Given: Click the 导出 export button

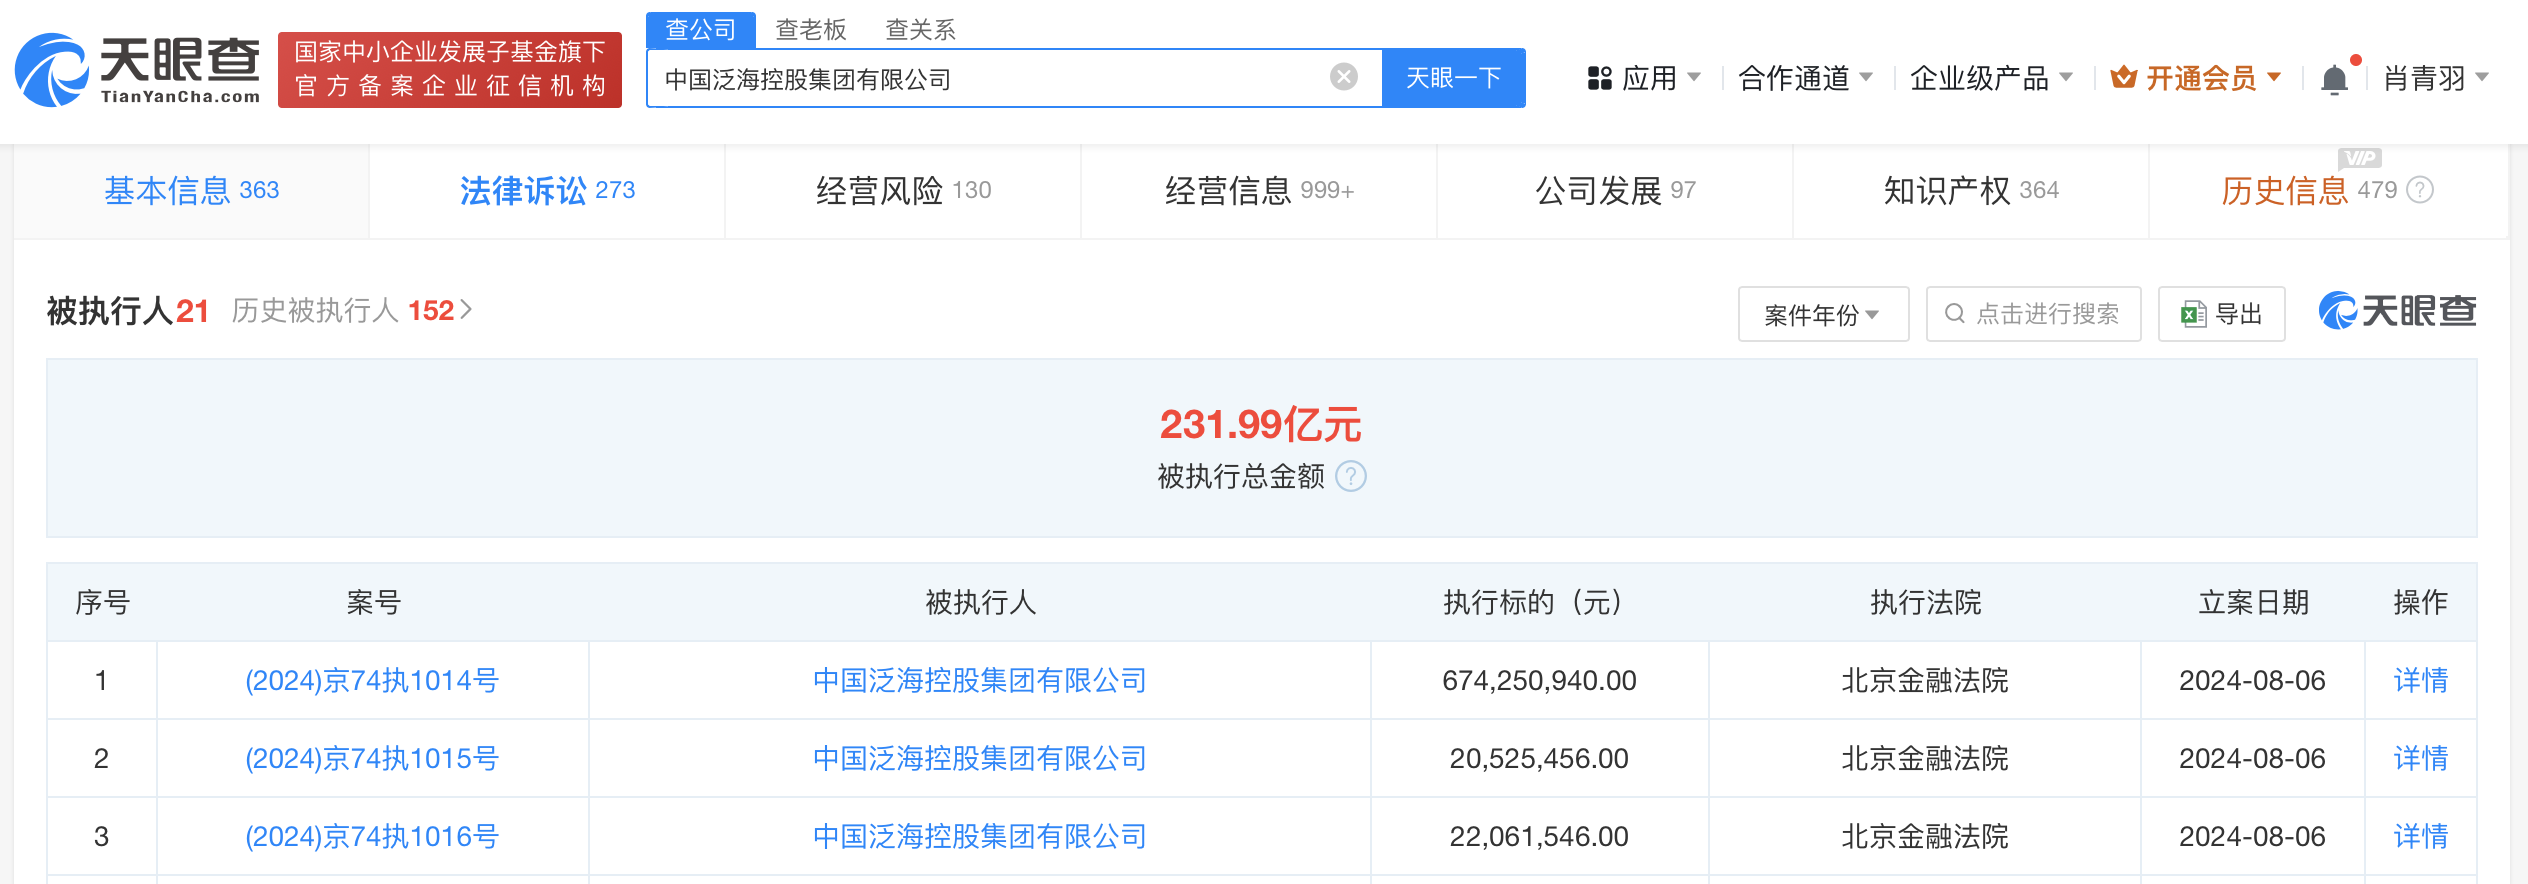Looking at the screenshot, I should [x=2222, y=314].
